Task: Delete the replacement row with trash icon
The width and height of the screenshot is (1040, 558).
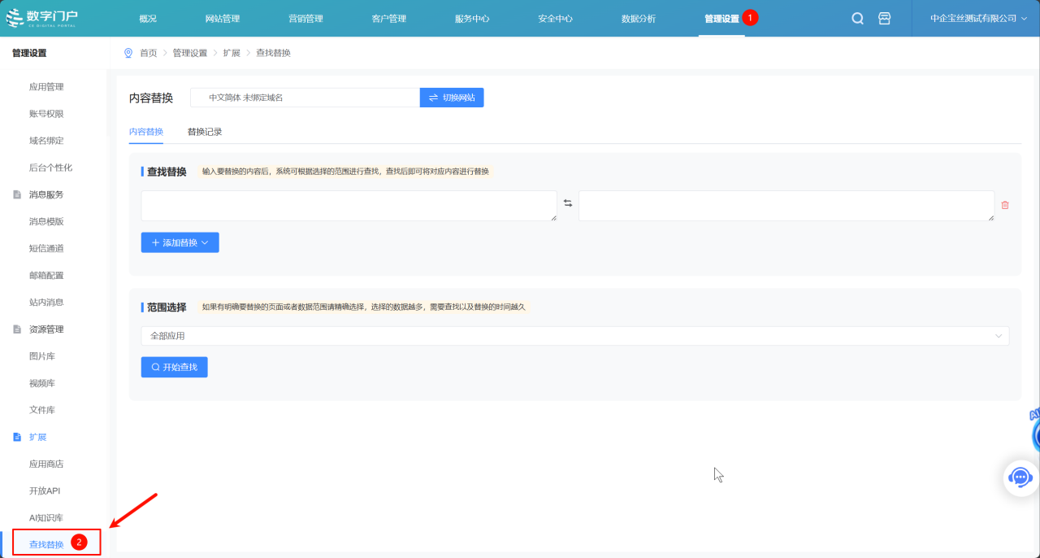Action: 1005,205
